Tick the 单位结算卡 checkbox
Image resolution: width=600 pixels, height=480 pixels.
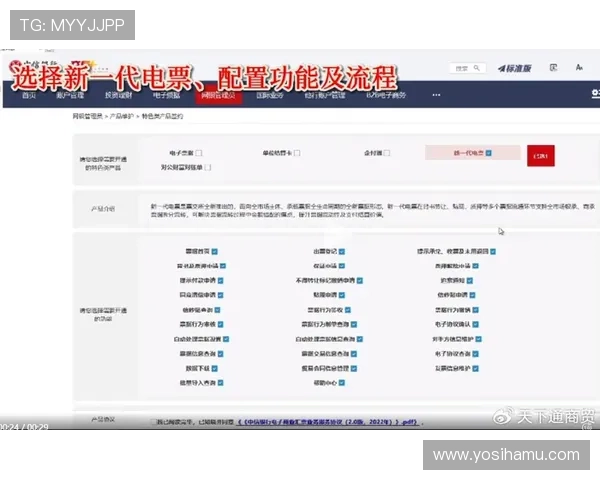click(x=297, y=153)
